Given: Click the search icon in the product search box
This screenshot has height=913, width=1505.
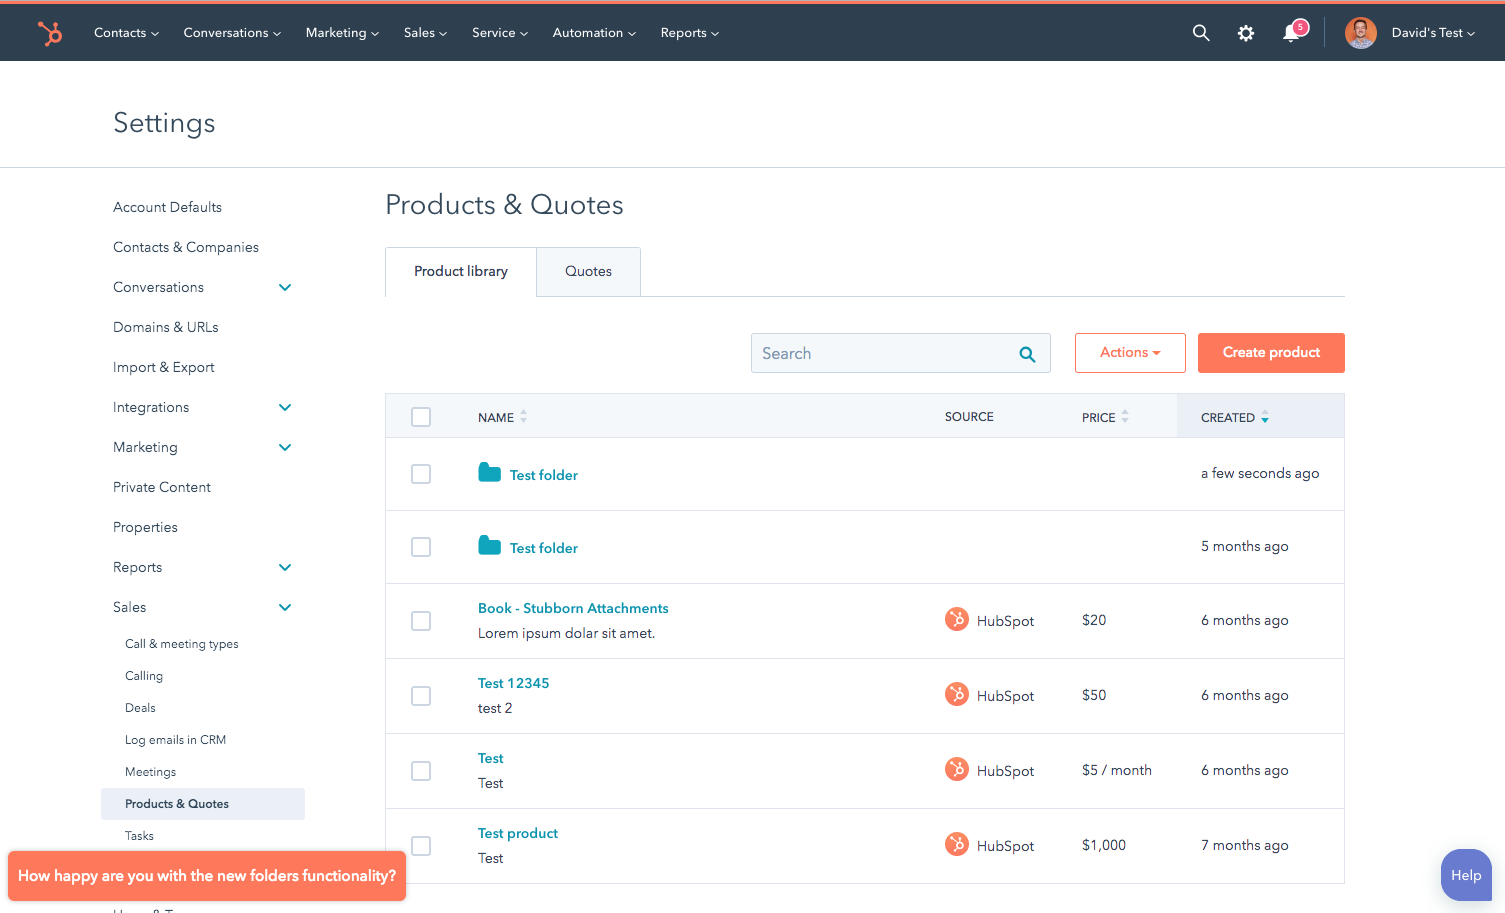Looking at the screenshot, I should point(1027,354).
